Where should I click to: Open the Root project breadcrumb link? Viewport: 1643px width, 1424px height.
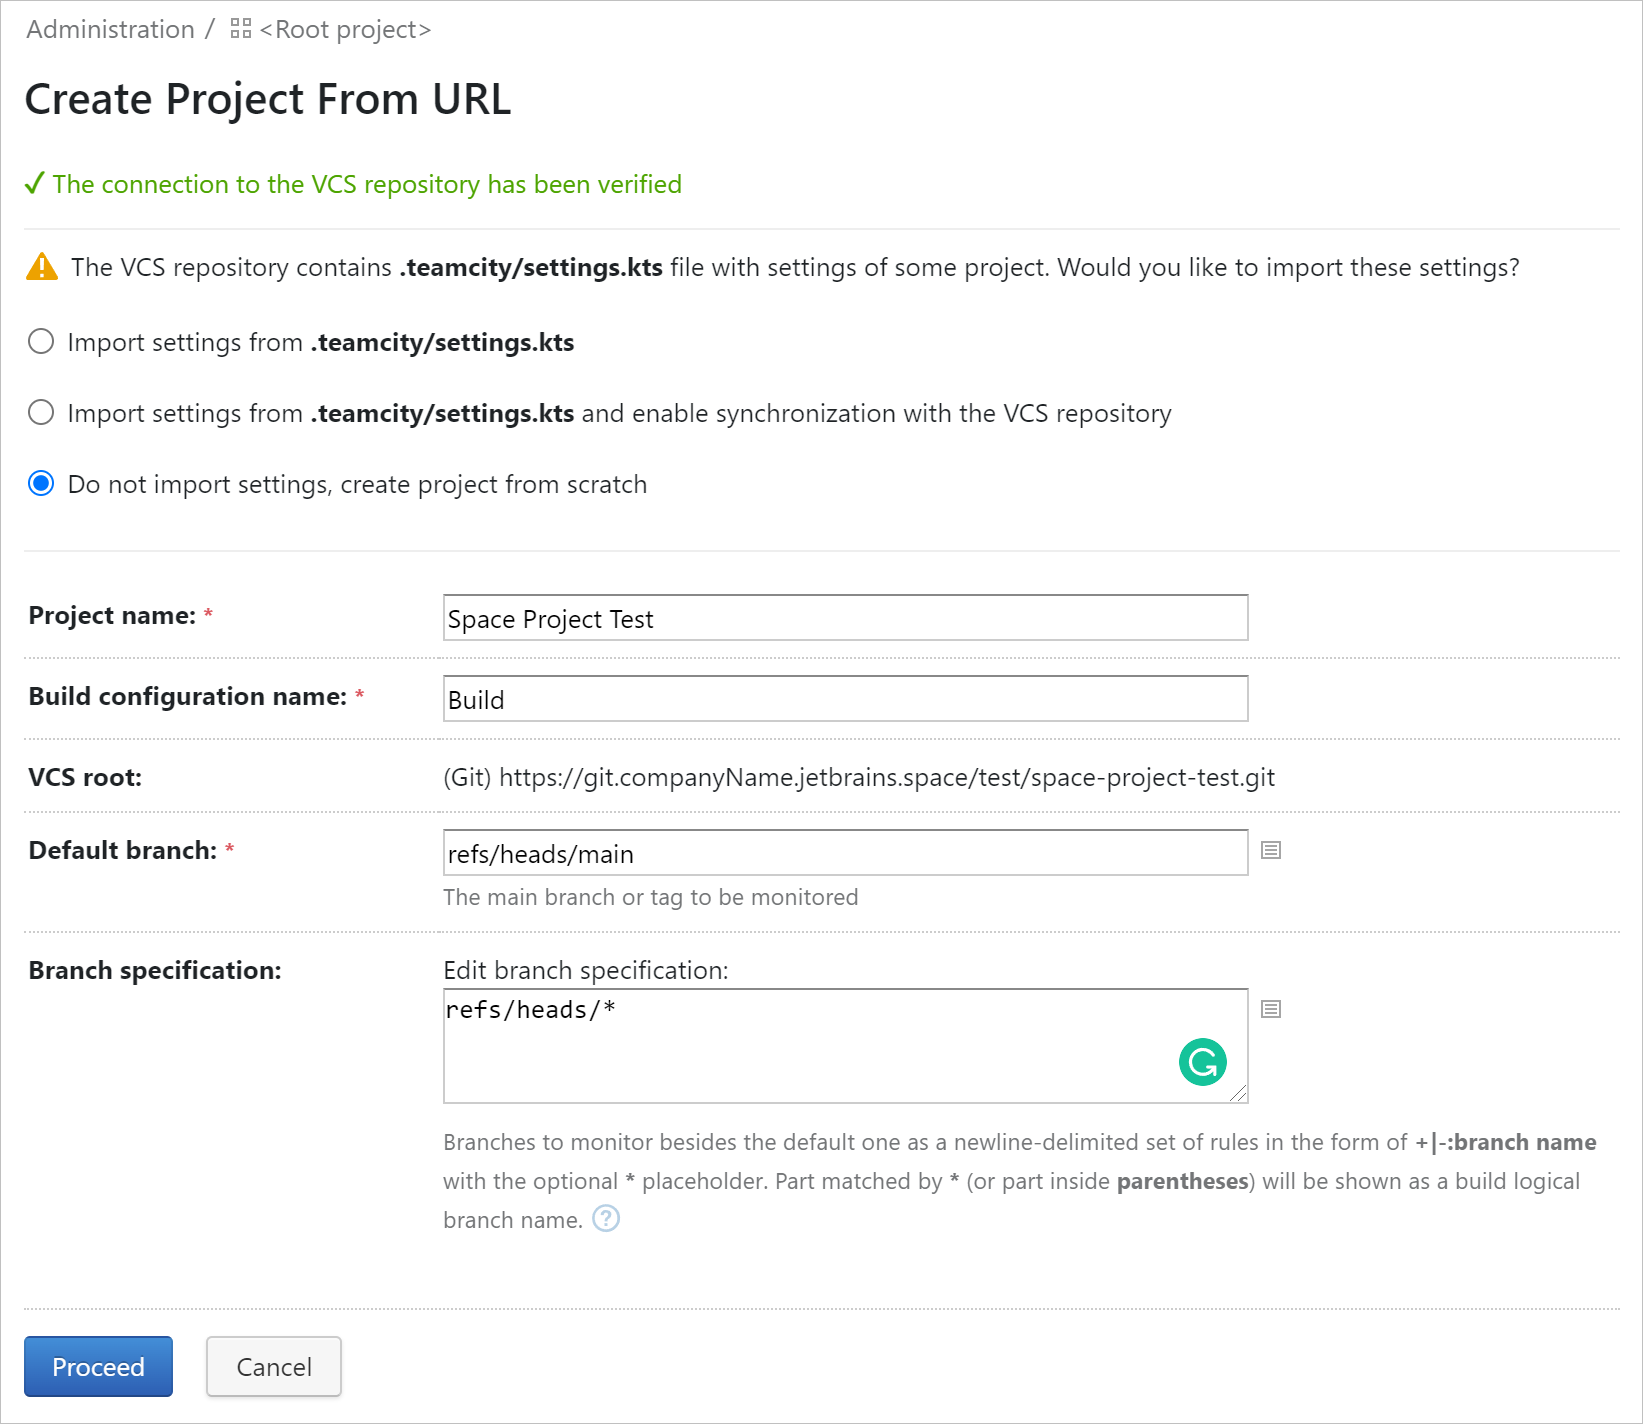coord(343,29)
